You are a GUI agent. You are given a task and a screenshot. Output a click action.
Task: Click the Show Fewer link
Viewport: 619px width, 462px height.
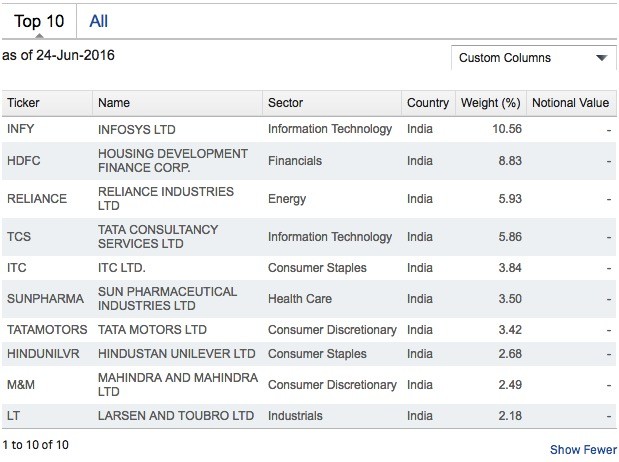pos(583,450)
